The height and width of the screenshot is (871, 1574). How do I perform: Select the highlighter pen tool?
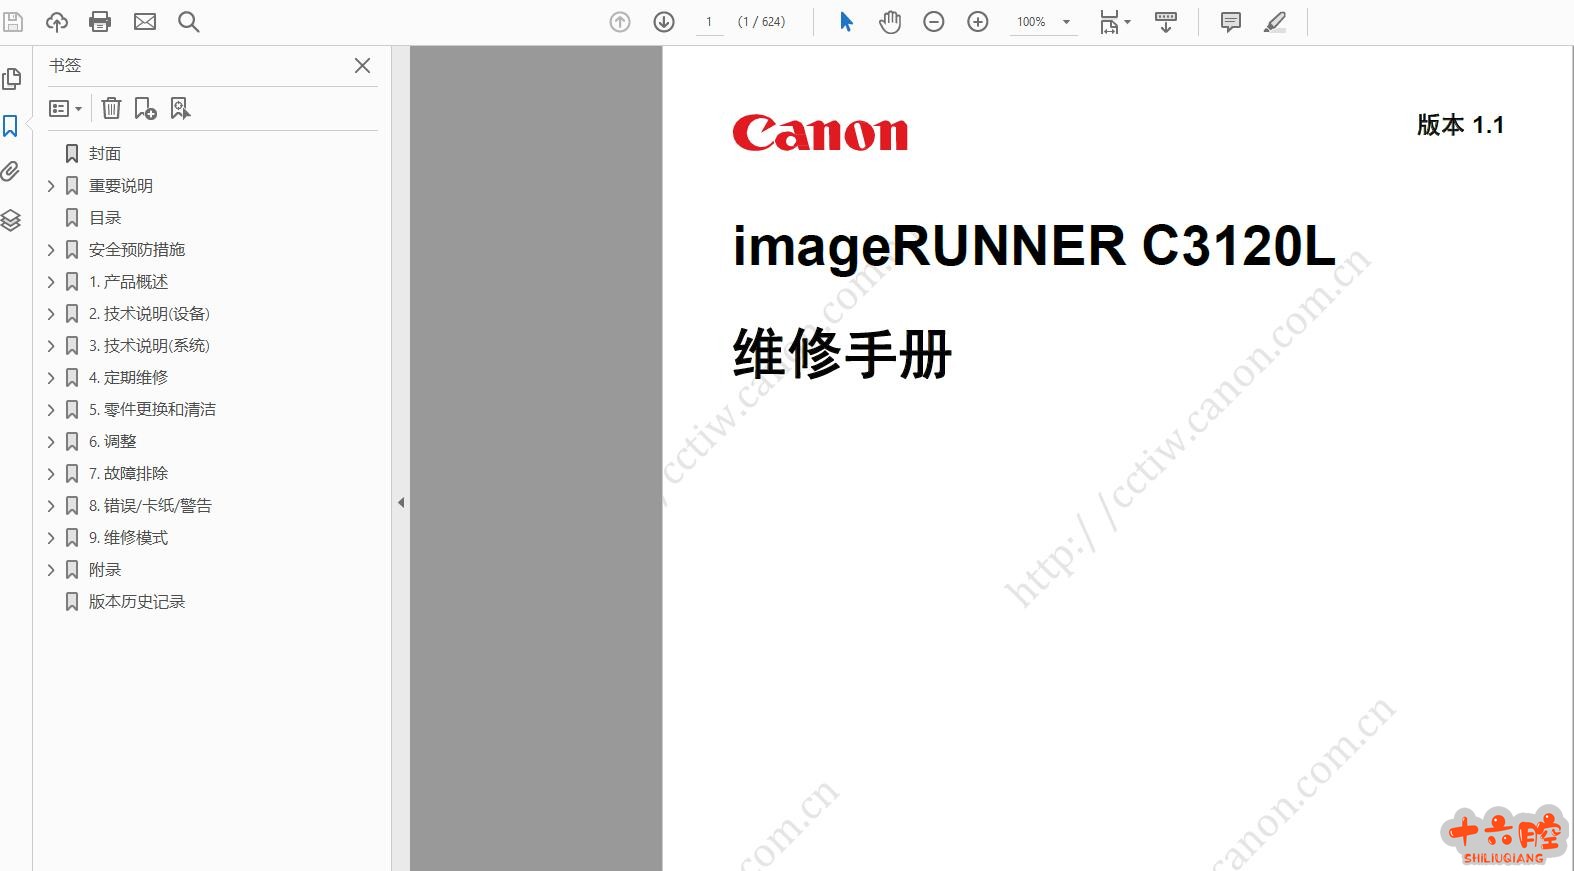click(x=1275, y=22)
